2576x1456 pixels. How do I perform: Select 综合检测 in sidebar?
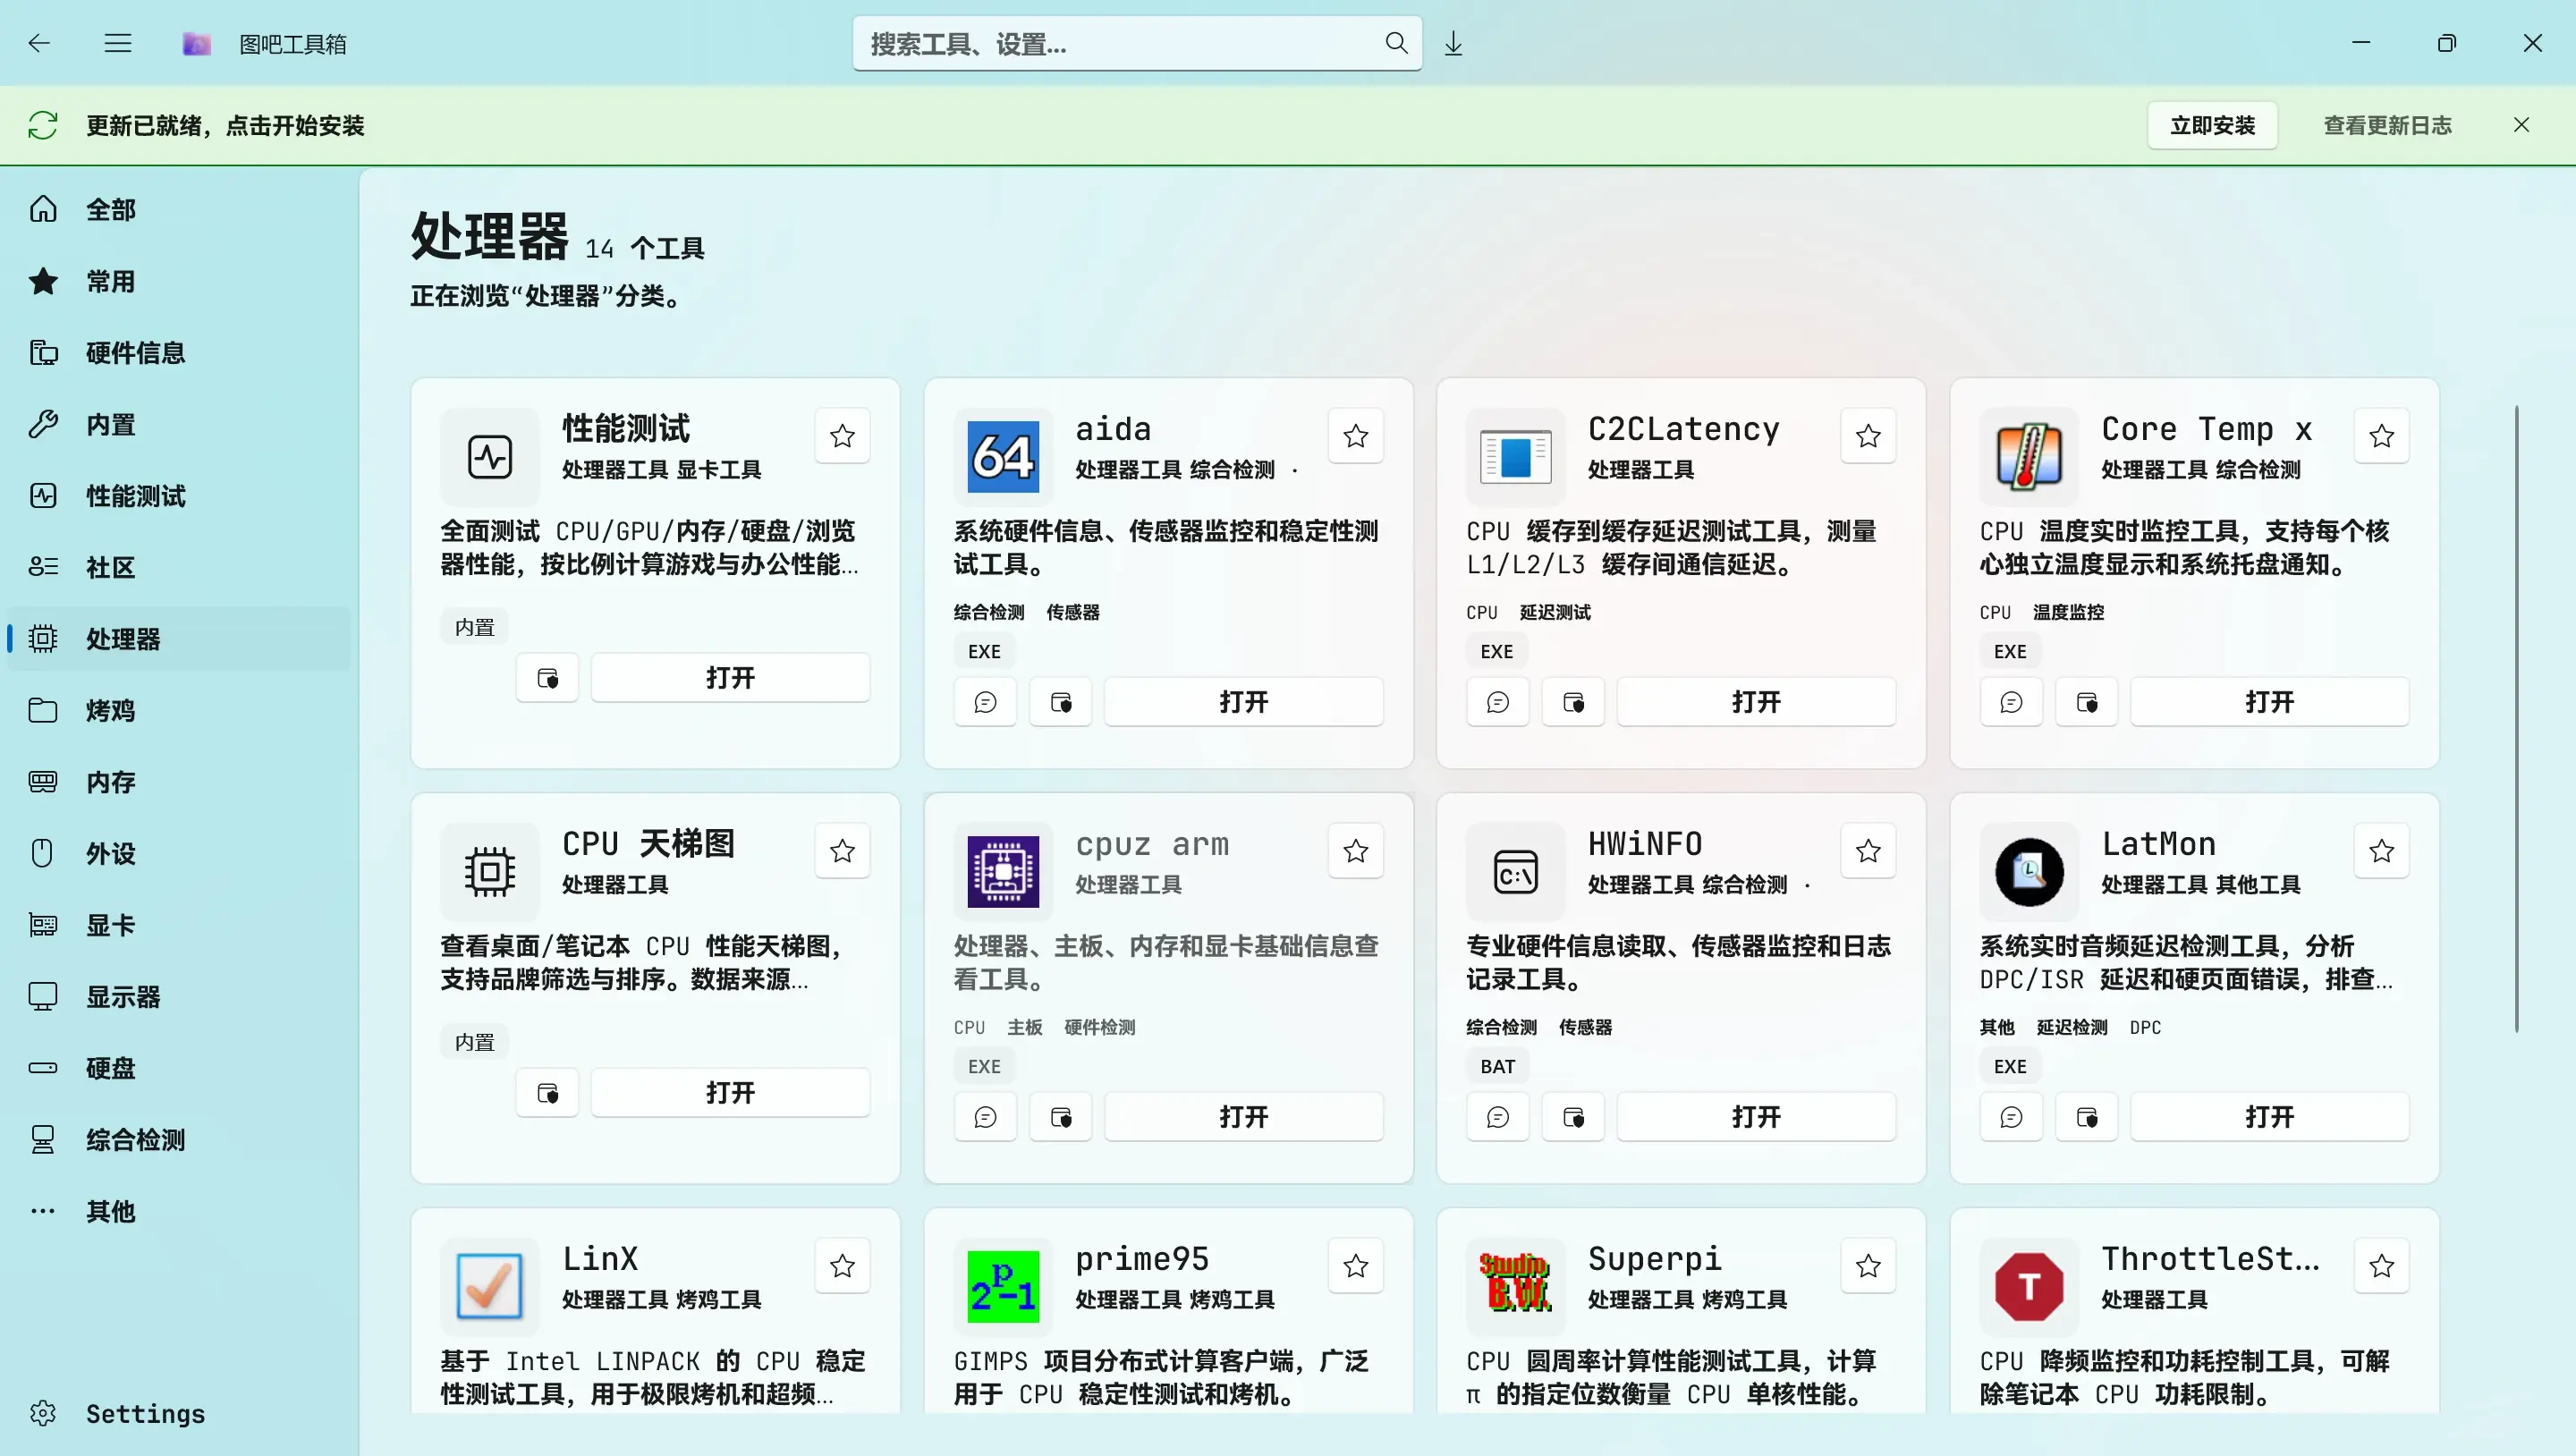click(x=179, y=1139)
